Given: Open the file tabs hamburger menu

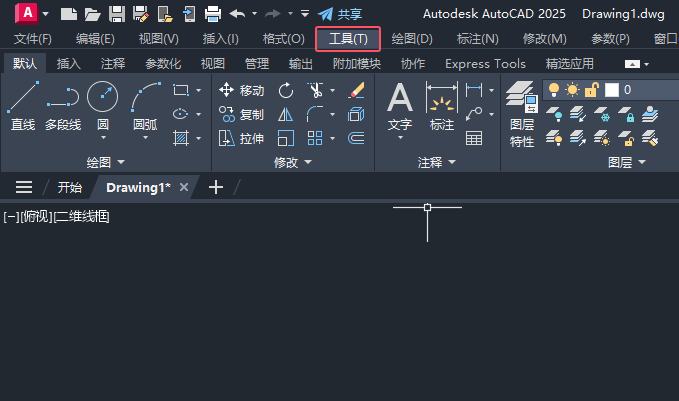Looking at the screenshot, I should tap(24, 187).
